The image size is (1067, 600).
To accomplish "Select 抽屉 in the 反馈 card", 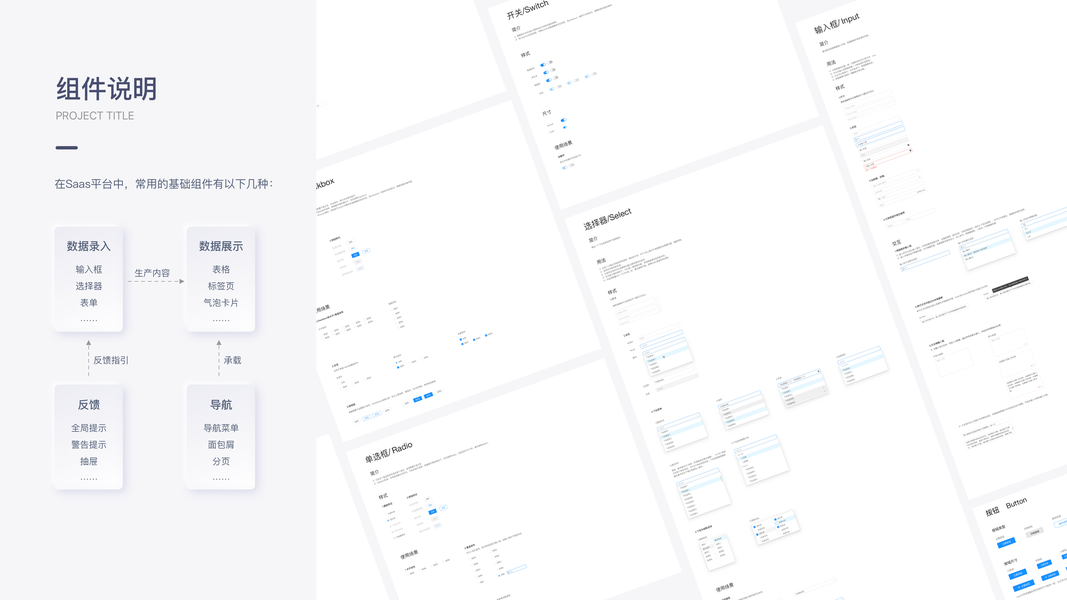I will coord(88,461).
